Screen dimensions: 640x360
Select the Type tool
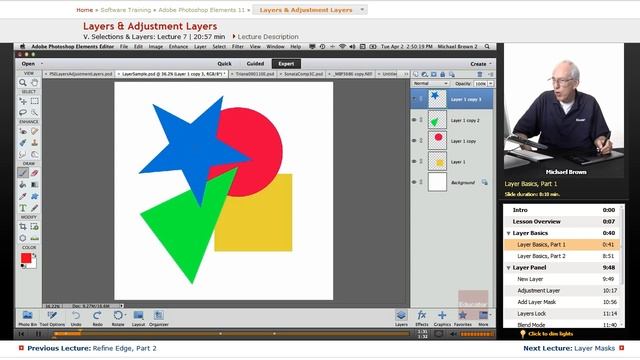(23, 208)
